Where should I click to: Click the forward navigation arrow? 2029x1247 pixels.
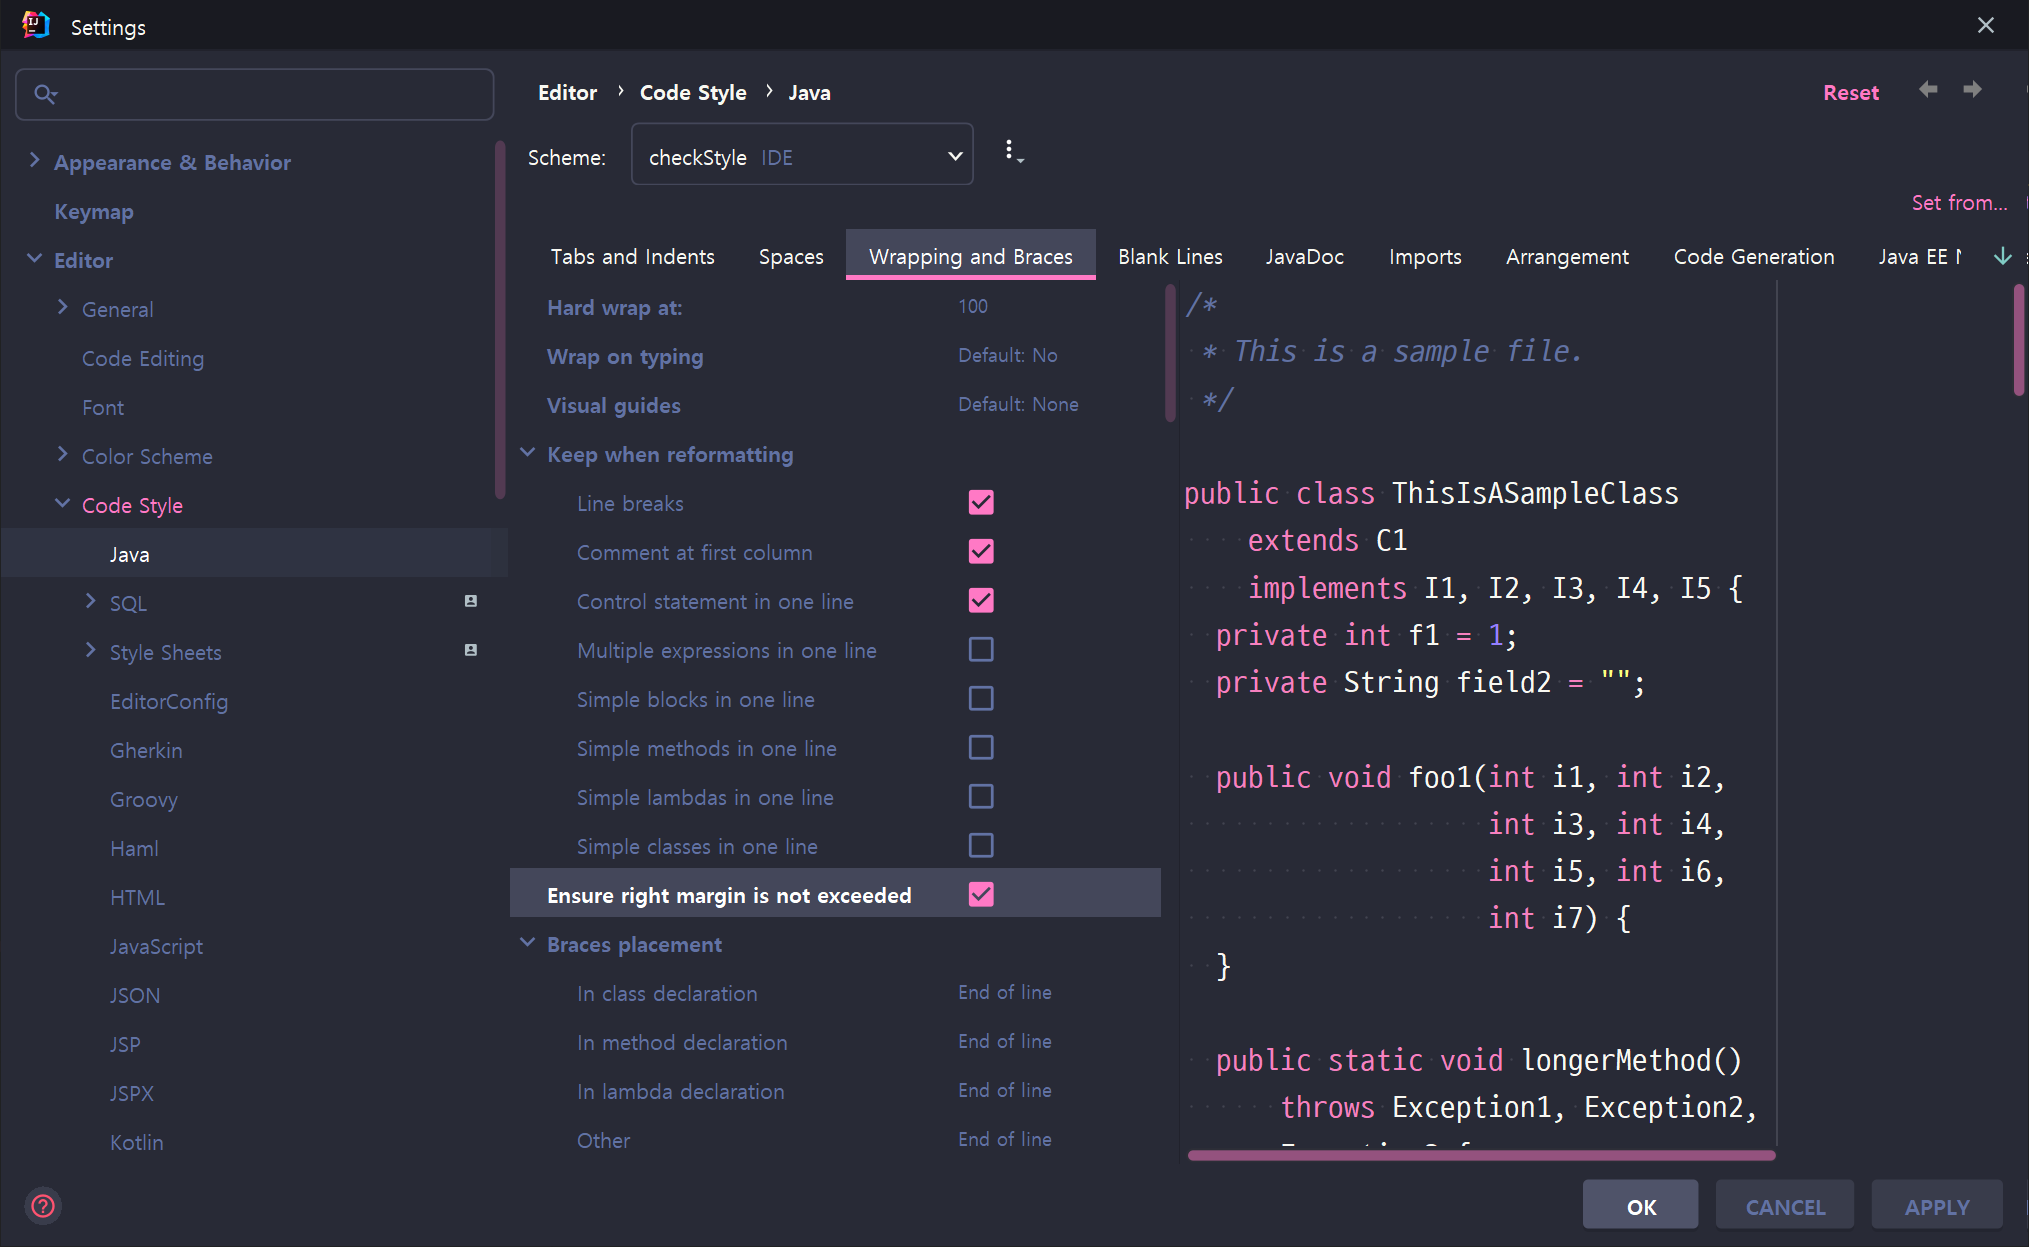[1972, 90]
